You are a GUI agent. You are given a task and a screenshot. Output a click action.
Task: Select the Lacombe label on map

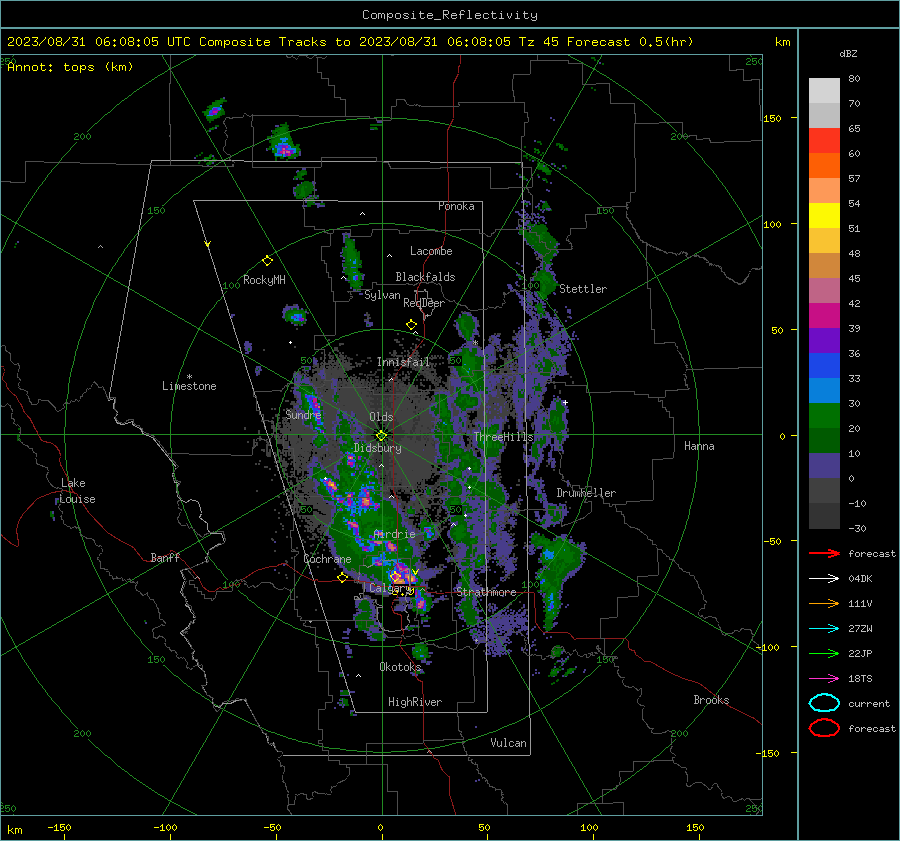click(431, 251)
